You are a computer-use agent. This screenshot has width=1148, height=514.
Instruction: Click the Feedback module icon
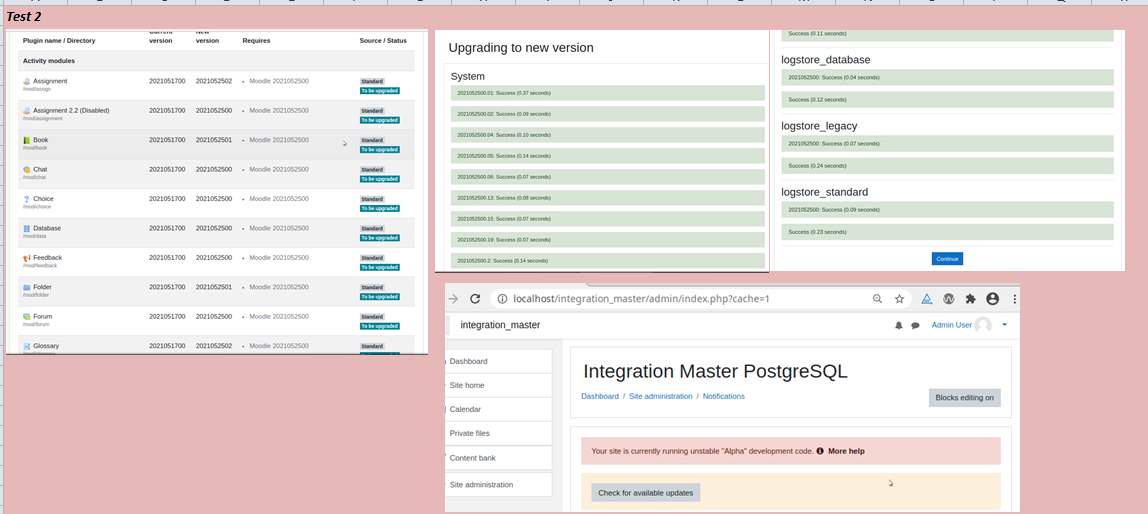(27, 258)
